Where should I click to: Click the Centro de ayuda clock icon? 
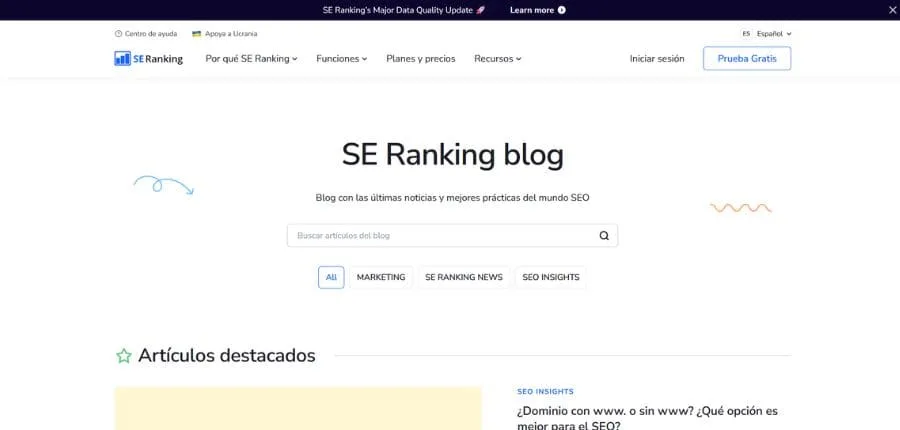coord(119,34)
